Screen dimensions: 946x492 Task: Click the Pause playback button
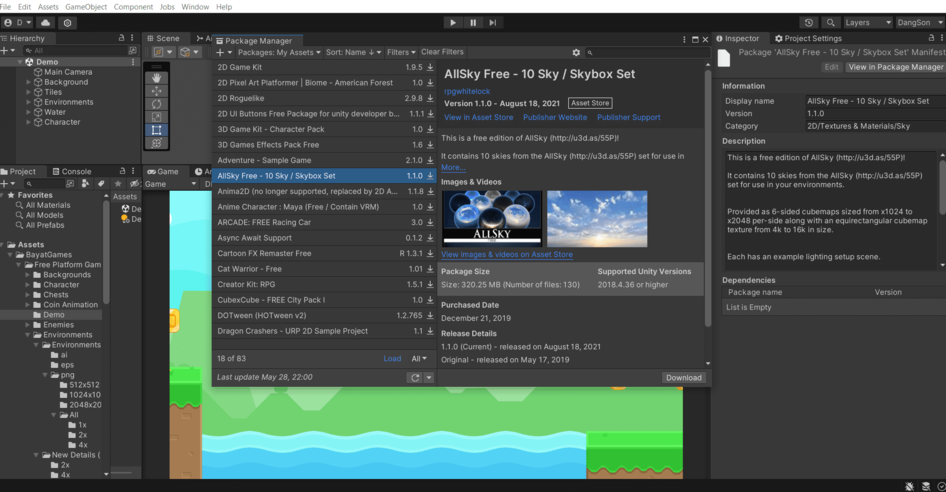point(473,22)
